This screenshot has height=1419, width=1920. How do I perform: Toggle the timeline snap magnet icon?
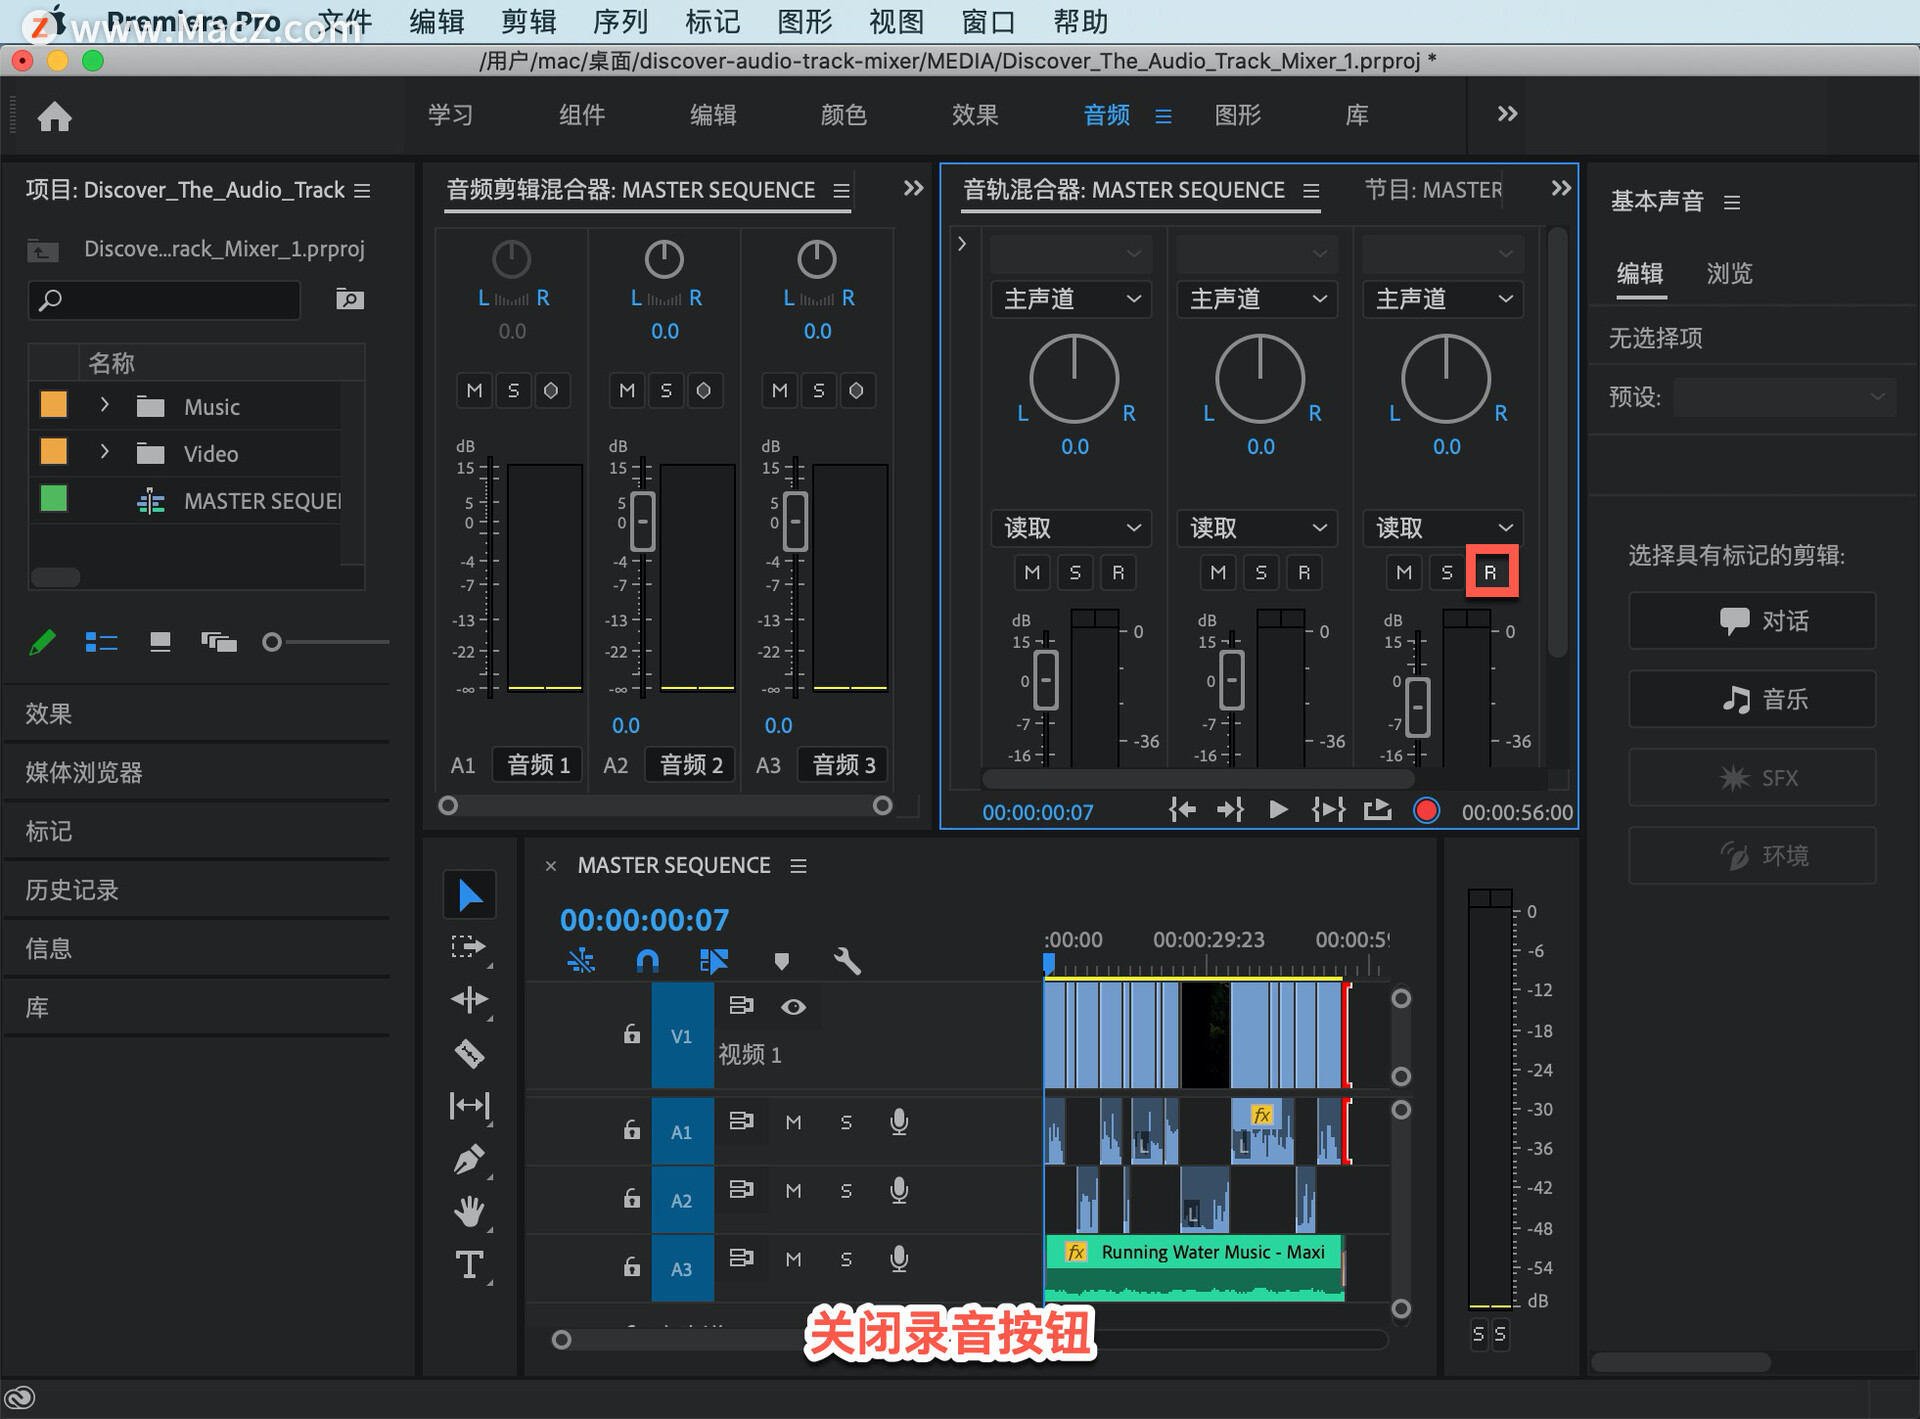(x=647, y=962)
